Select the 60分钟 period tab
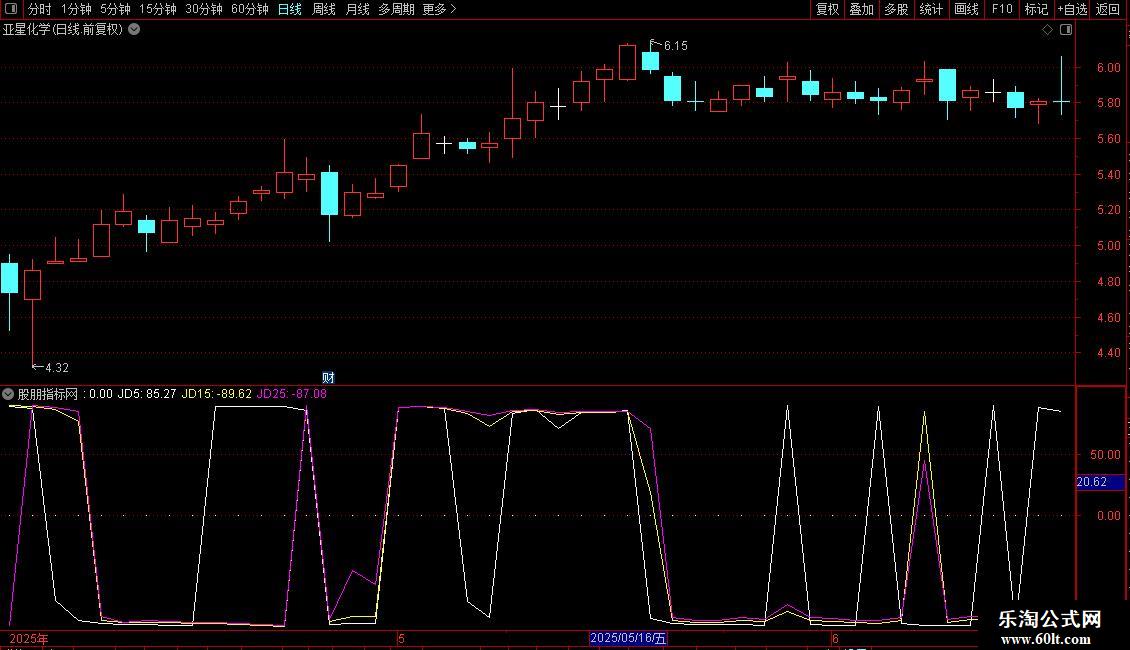 click(249, 9)
